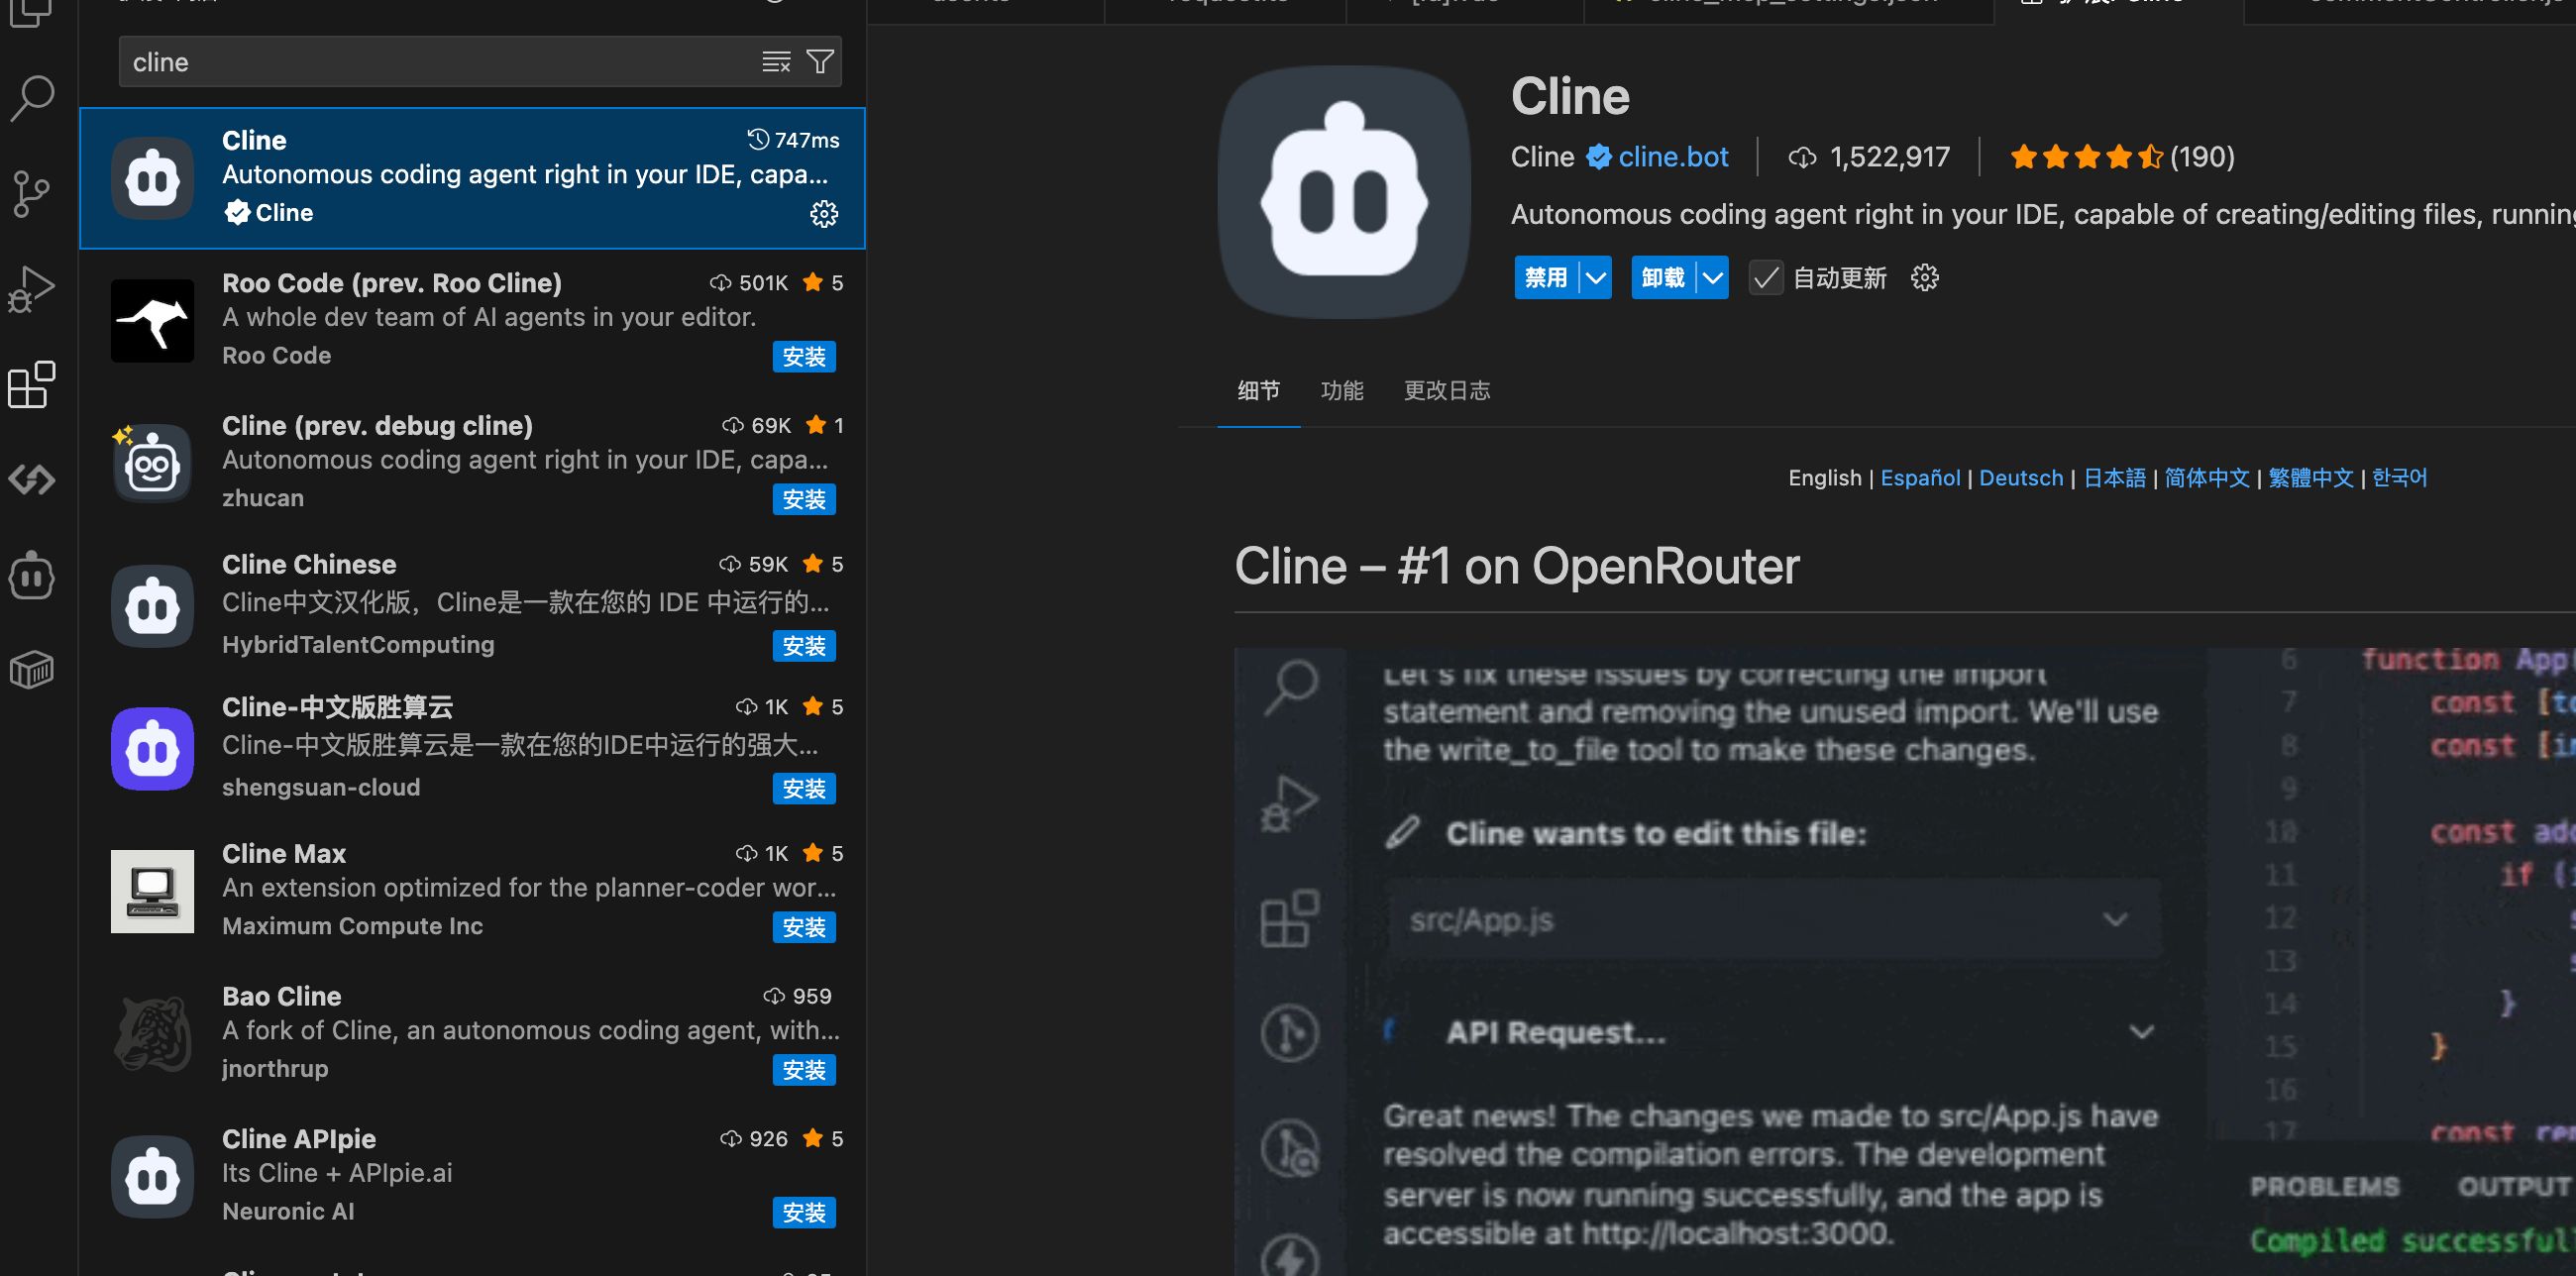
Task: Click the Cline demo screenshot in readme
Action: pyautogui.click(x=1905, y=961)
